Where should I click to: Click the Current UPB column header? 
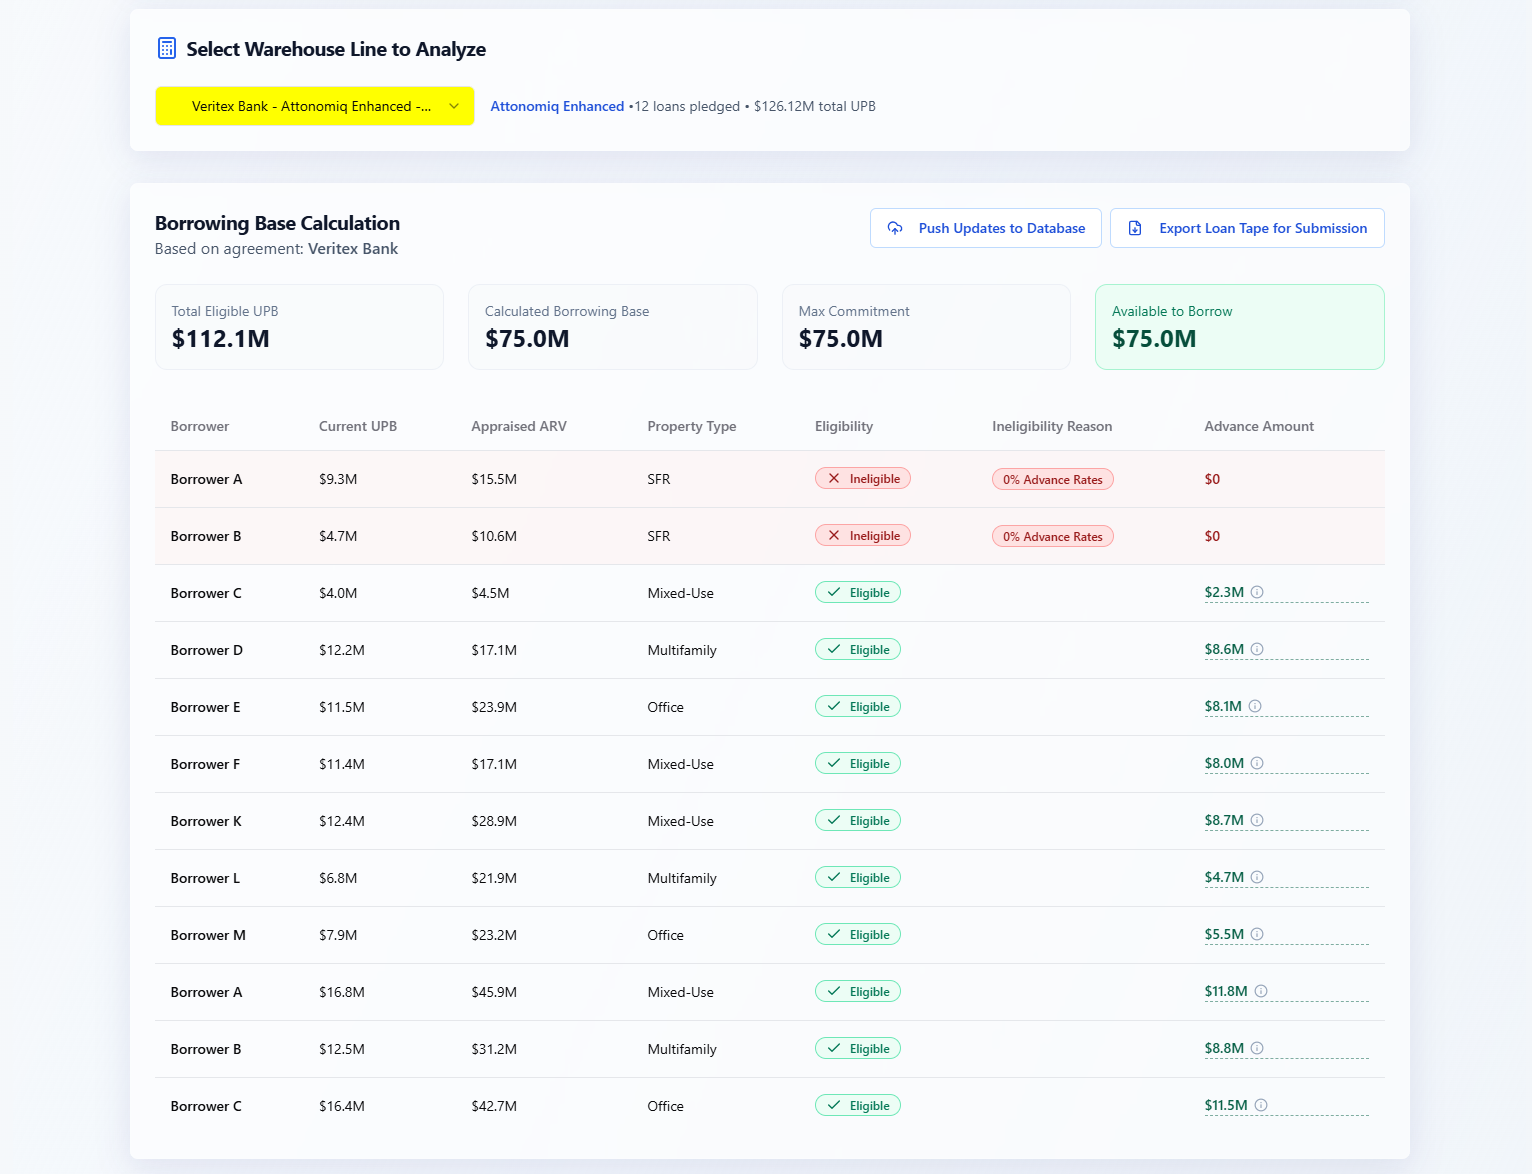point(358,426)
